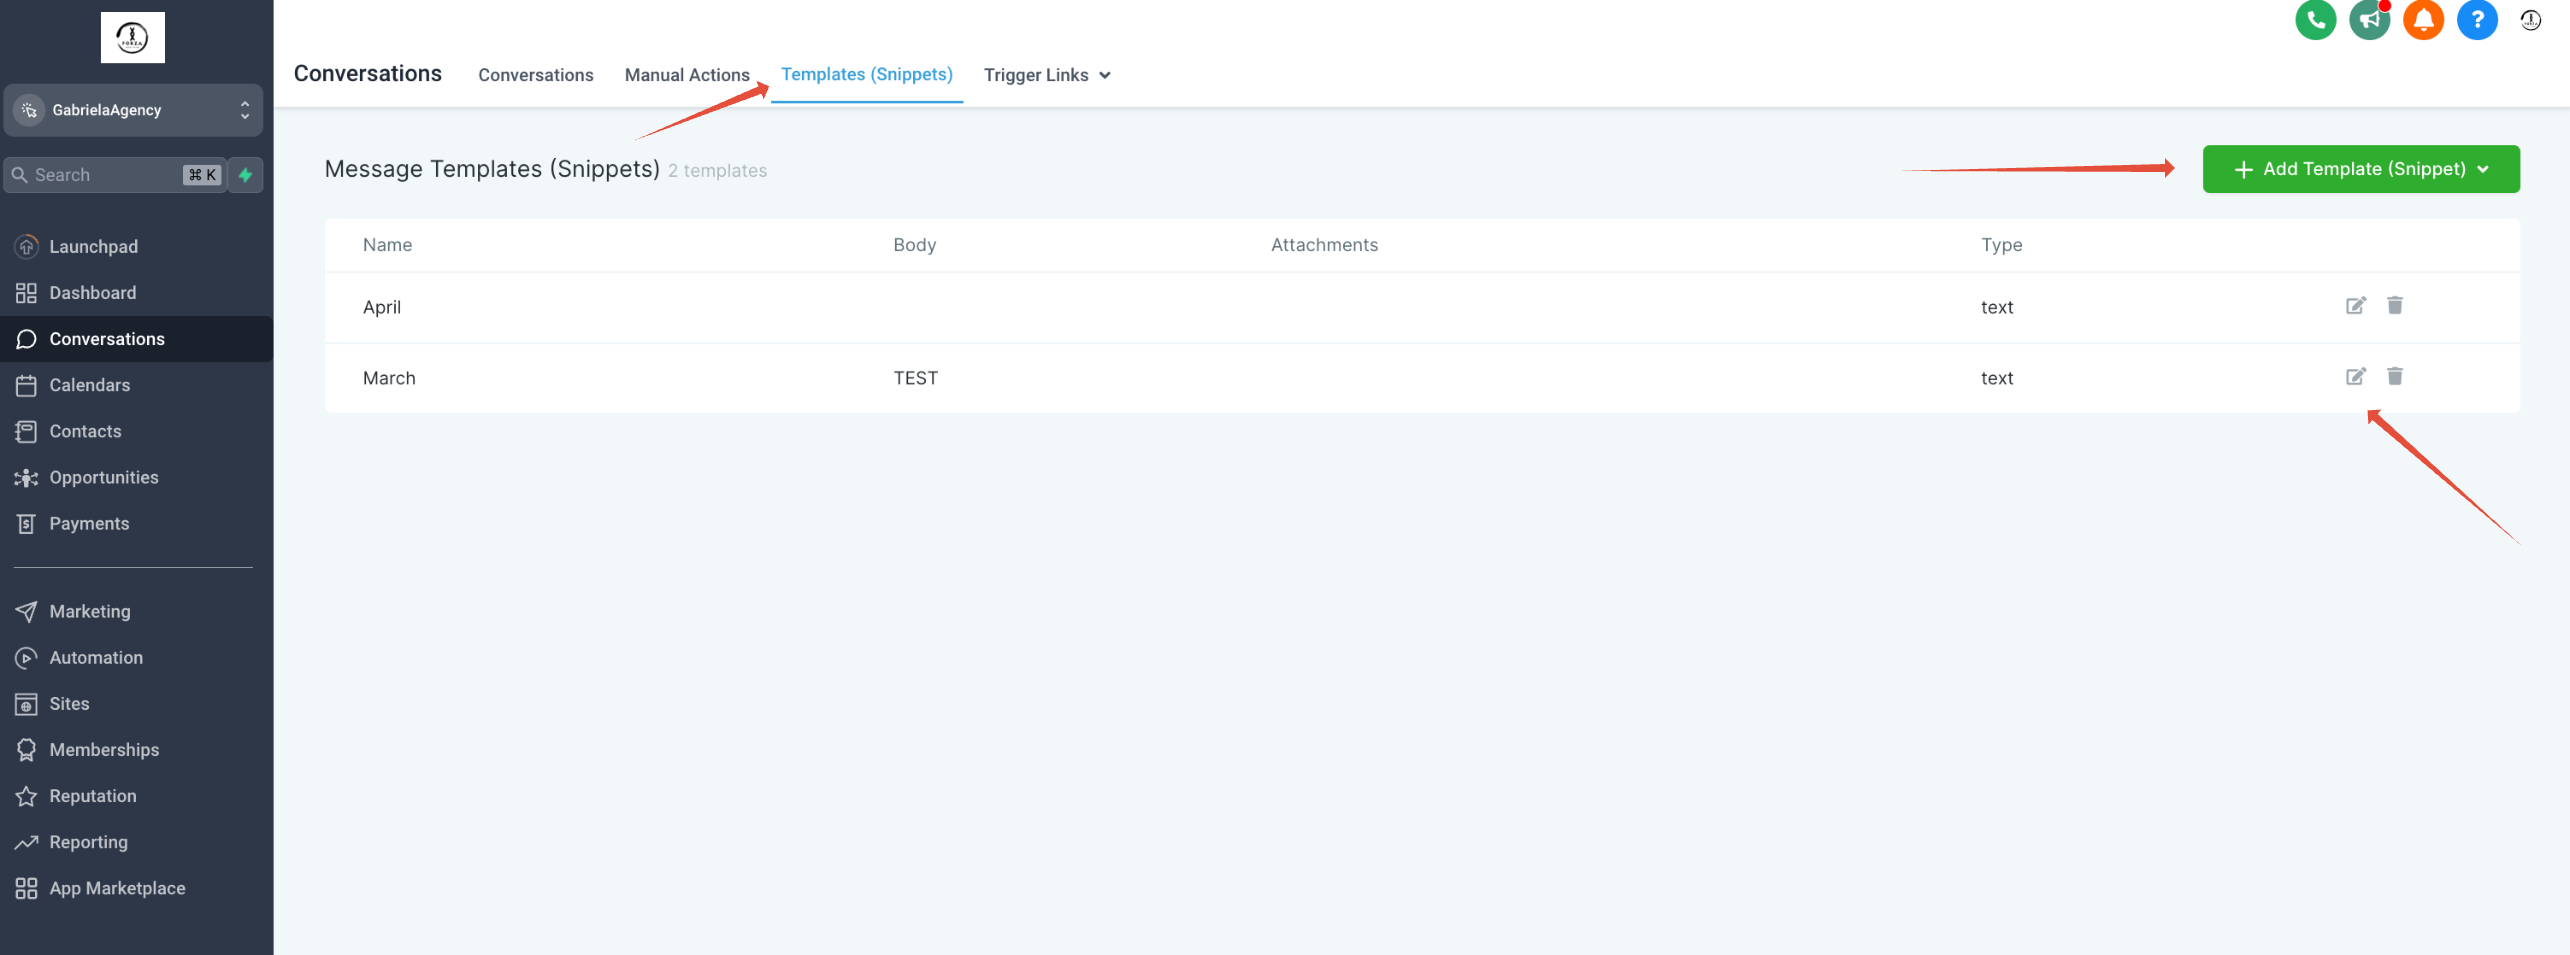Delete the March template
This screenshot has height=955, width=2570.
point(2394,377)
